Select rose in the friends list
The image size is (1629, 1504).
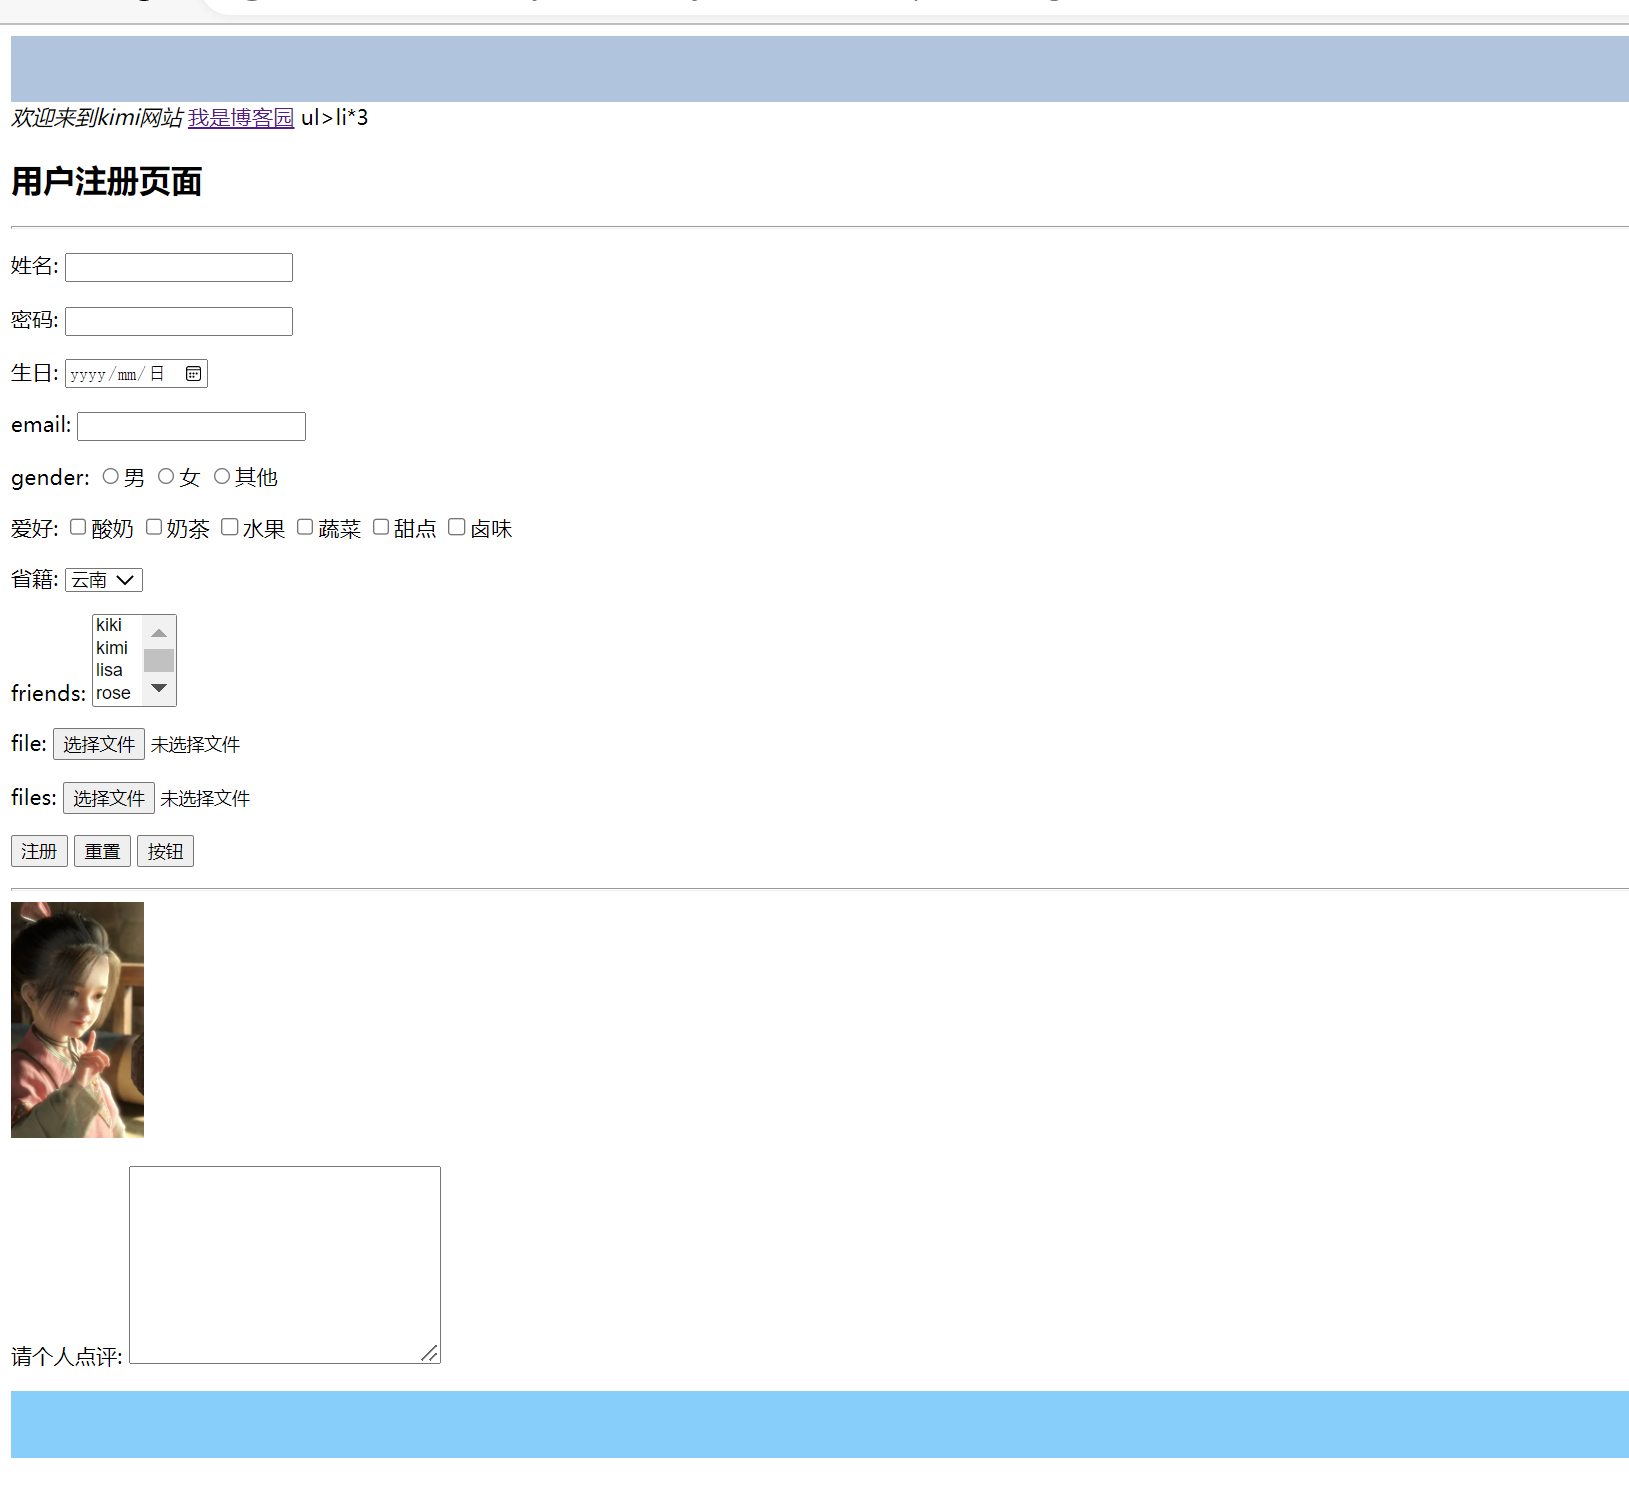pyautogui.click(x=112, y=692)
